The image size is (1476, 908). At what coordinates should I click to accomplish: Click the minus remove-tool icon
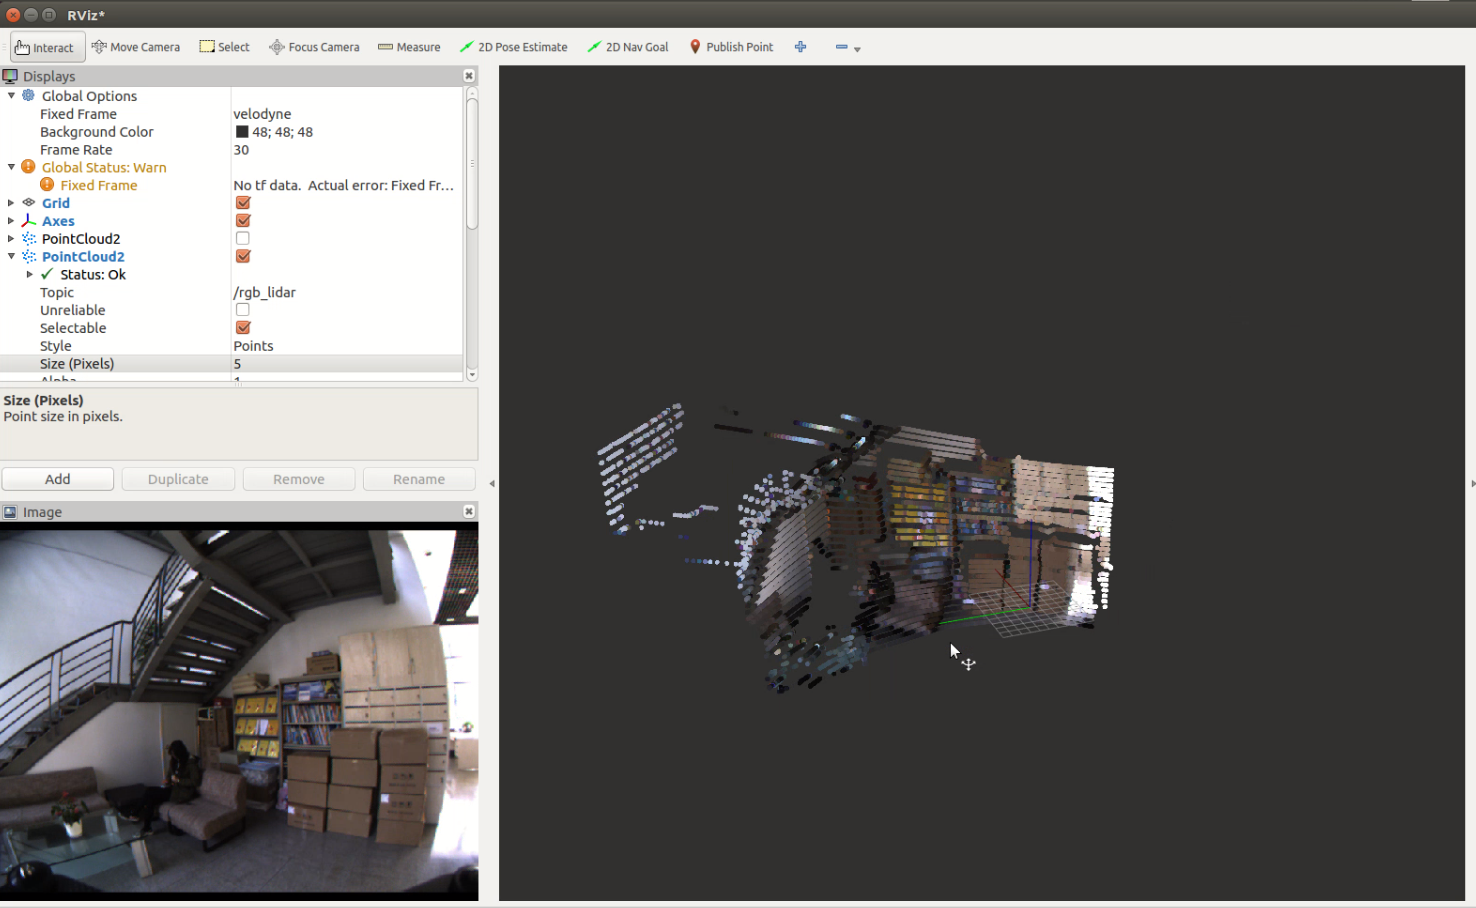841,47
